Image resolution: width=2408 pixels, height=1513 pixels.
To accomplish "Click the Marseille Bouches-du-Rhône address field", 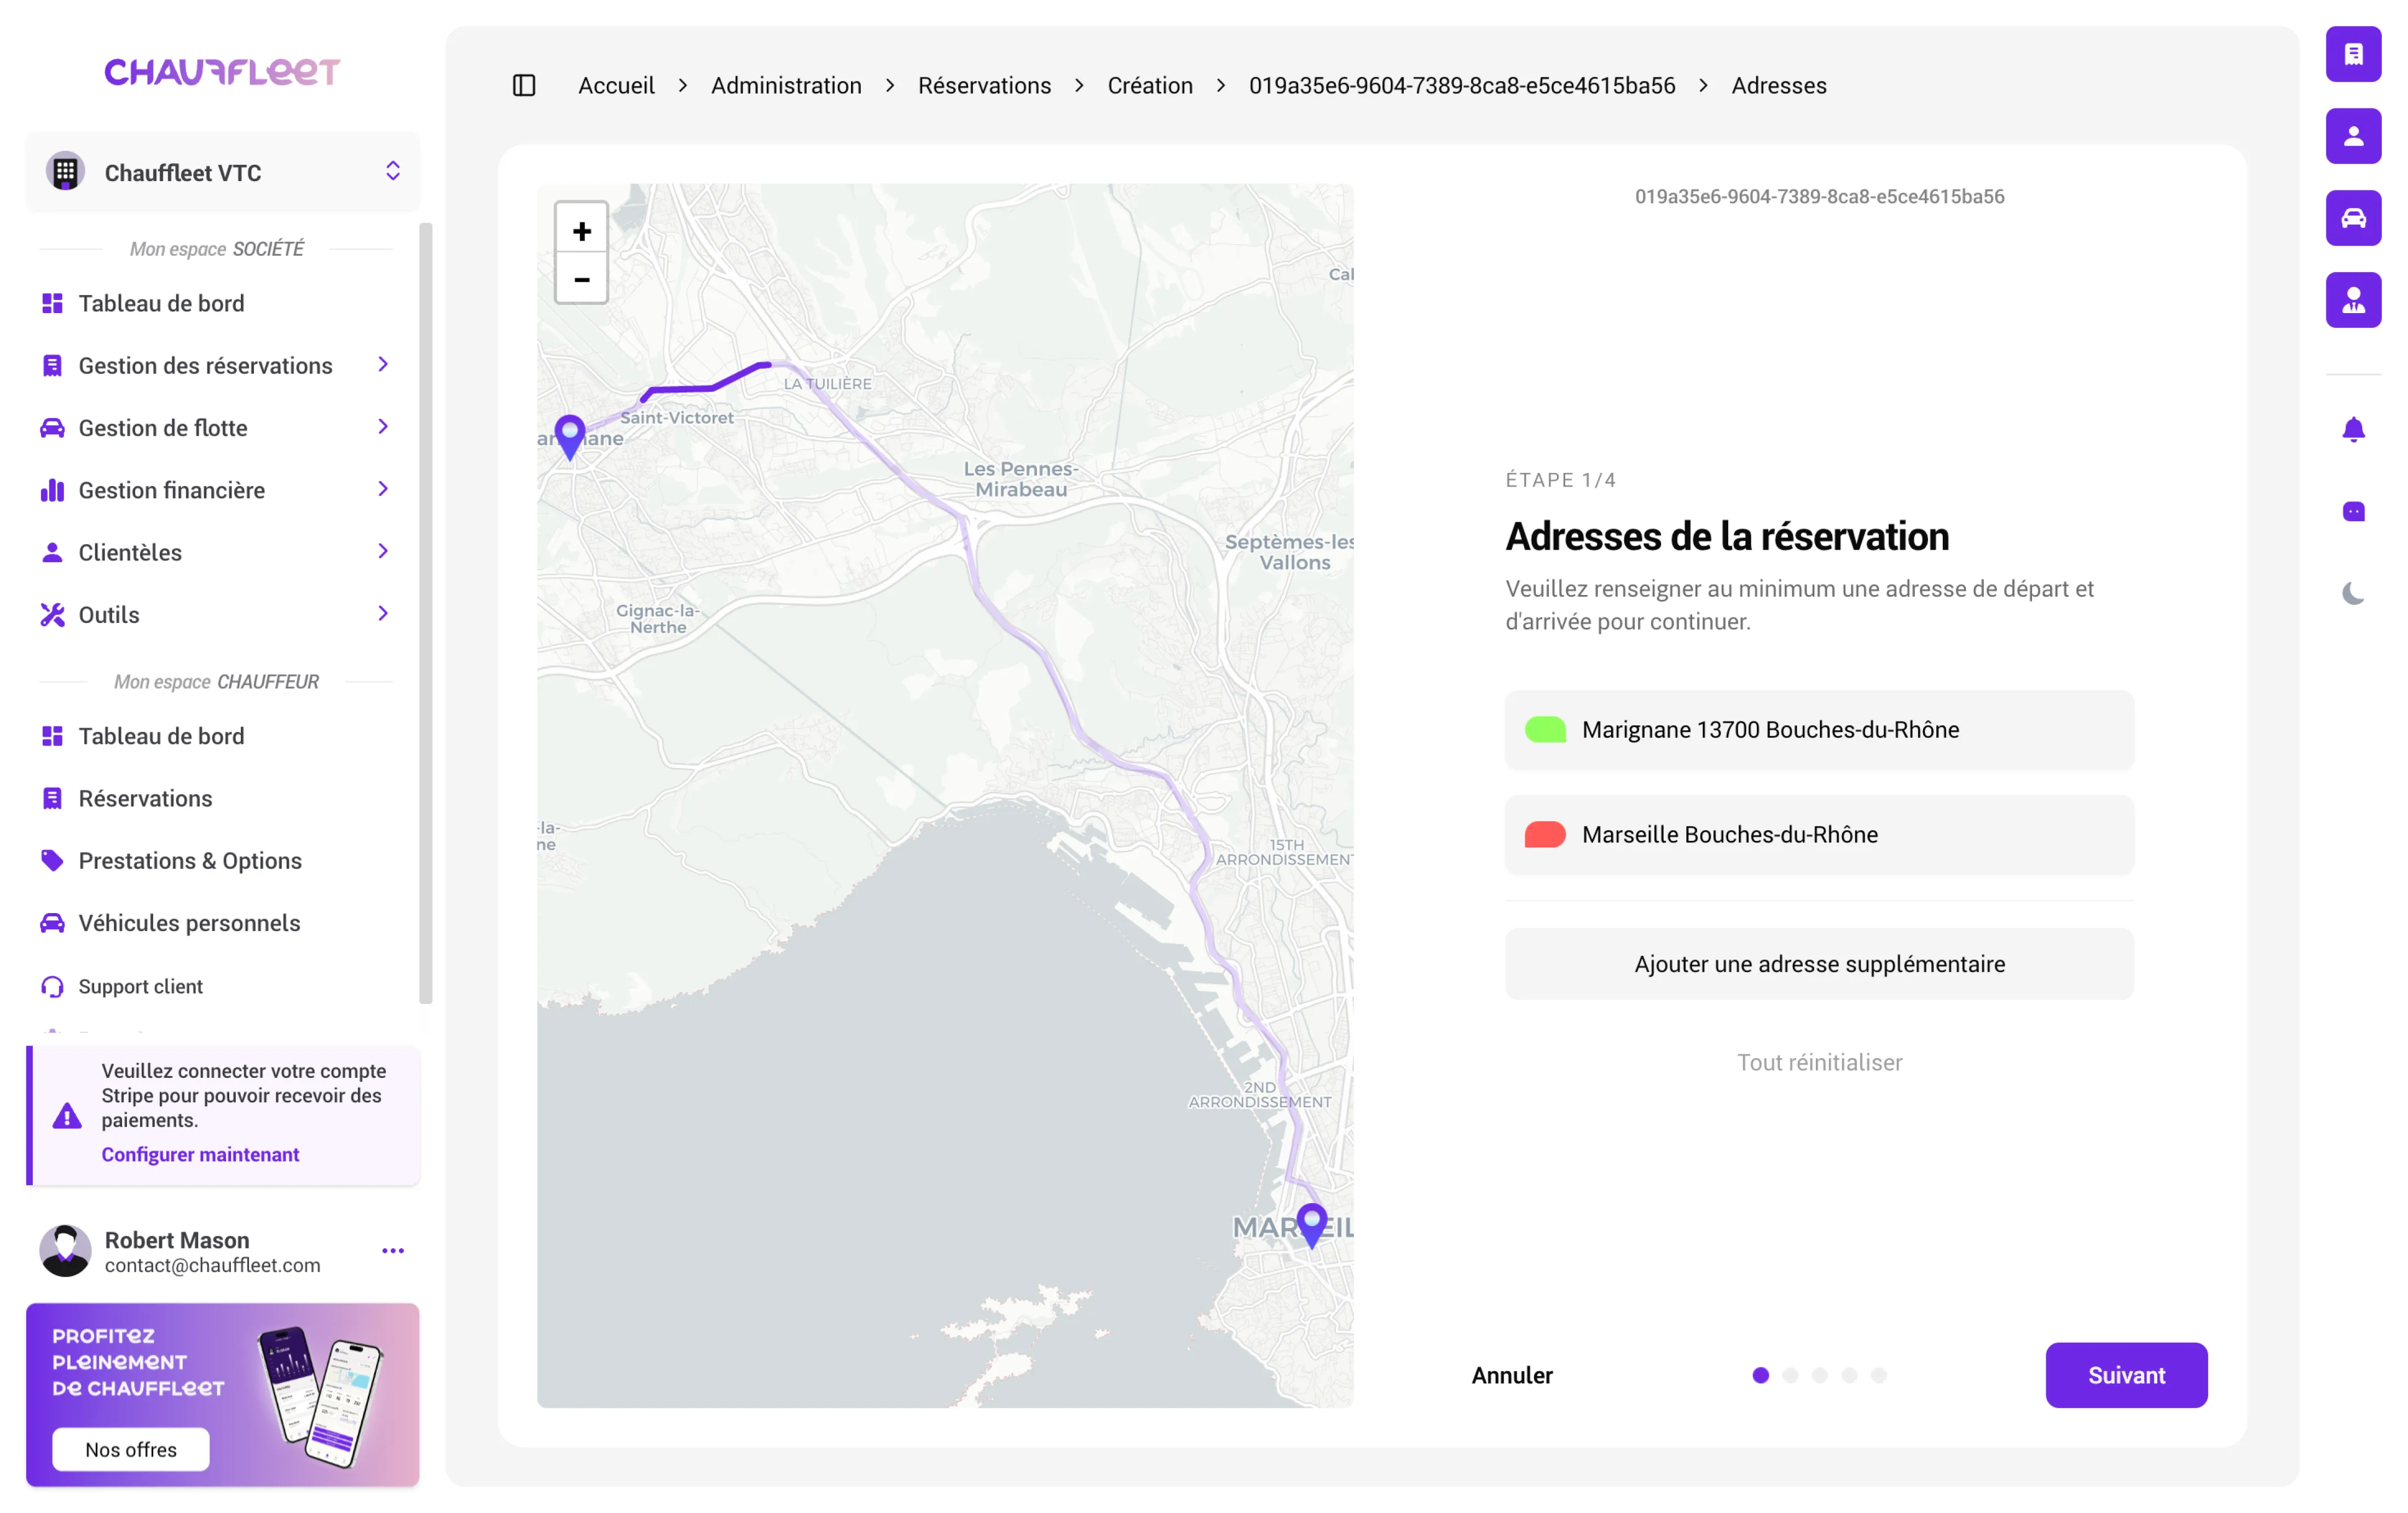I will 1818,835.
